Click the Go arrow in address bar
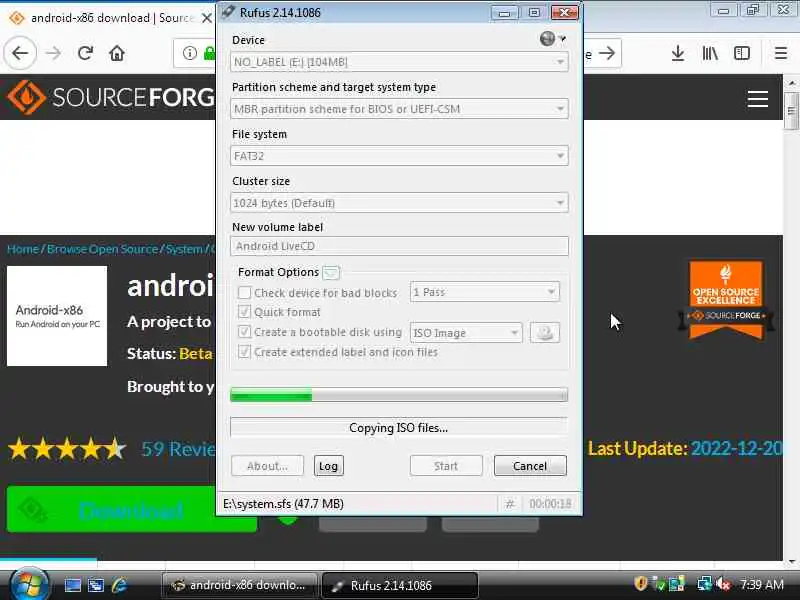The height and width of the screenshot is (600, 800). coord(607,53)
